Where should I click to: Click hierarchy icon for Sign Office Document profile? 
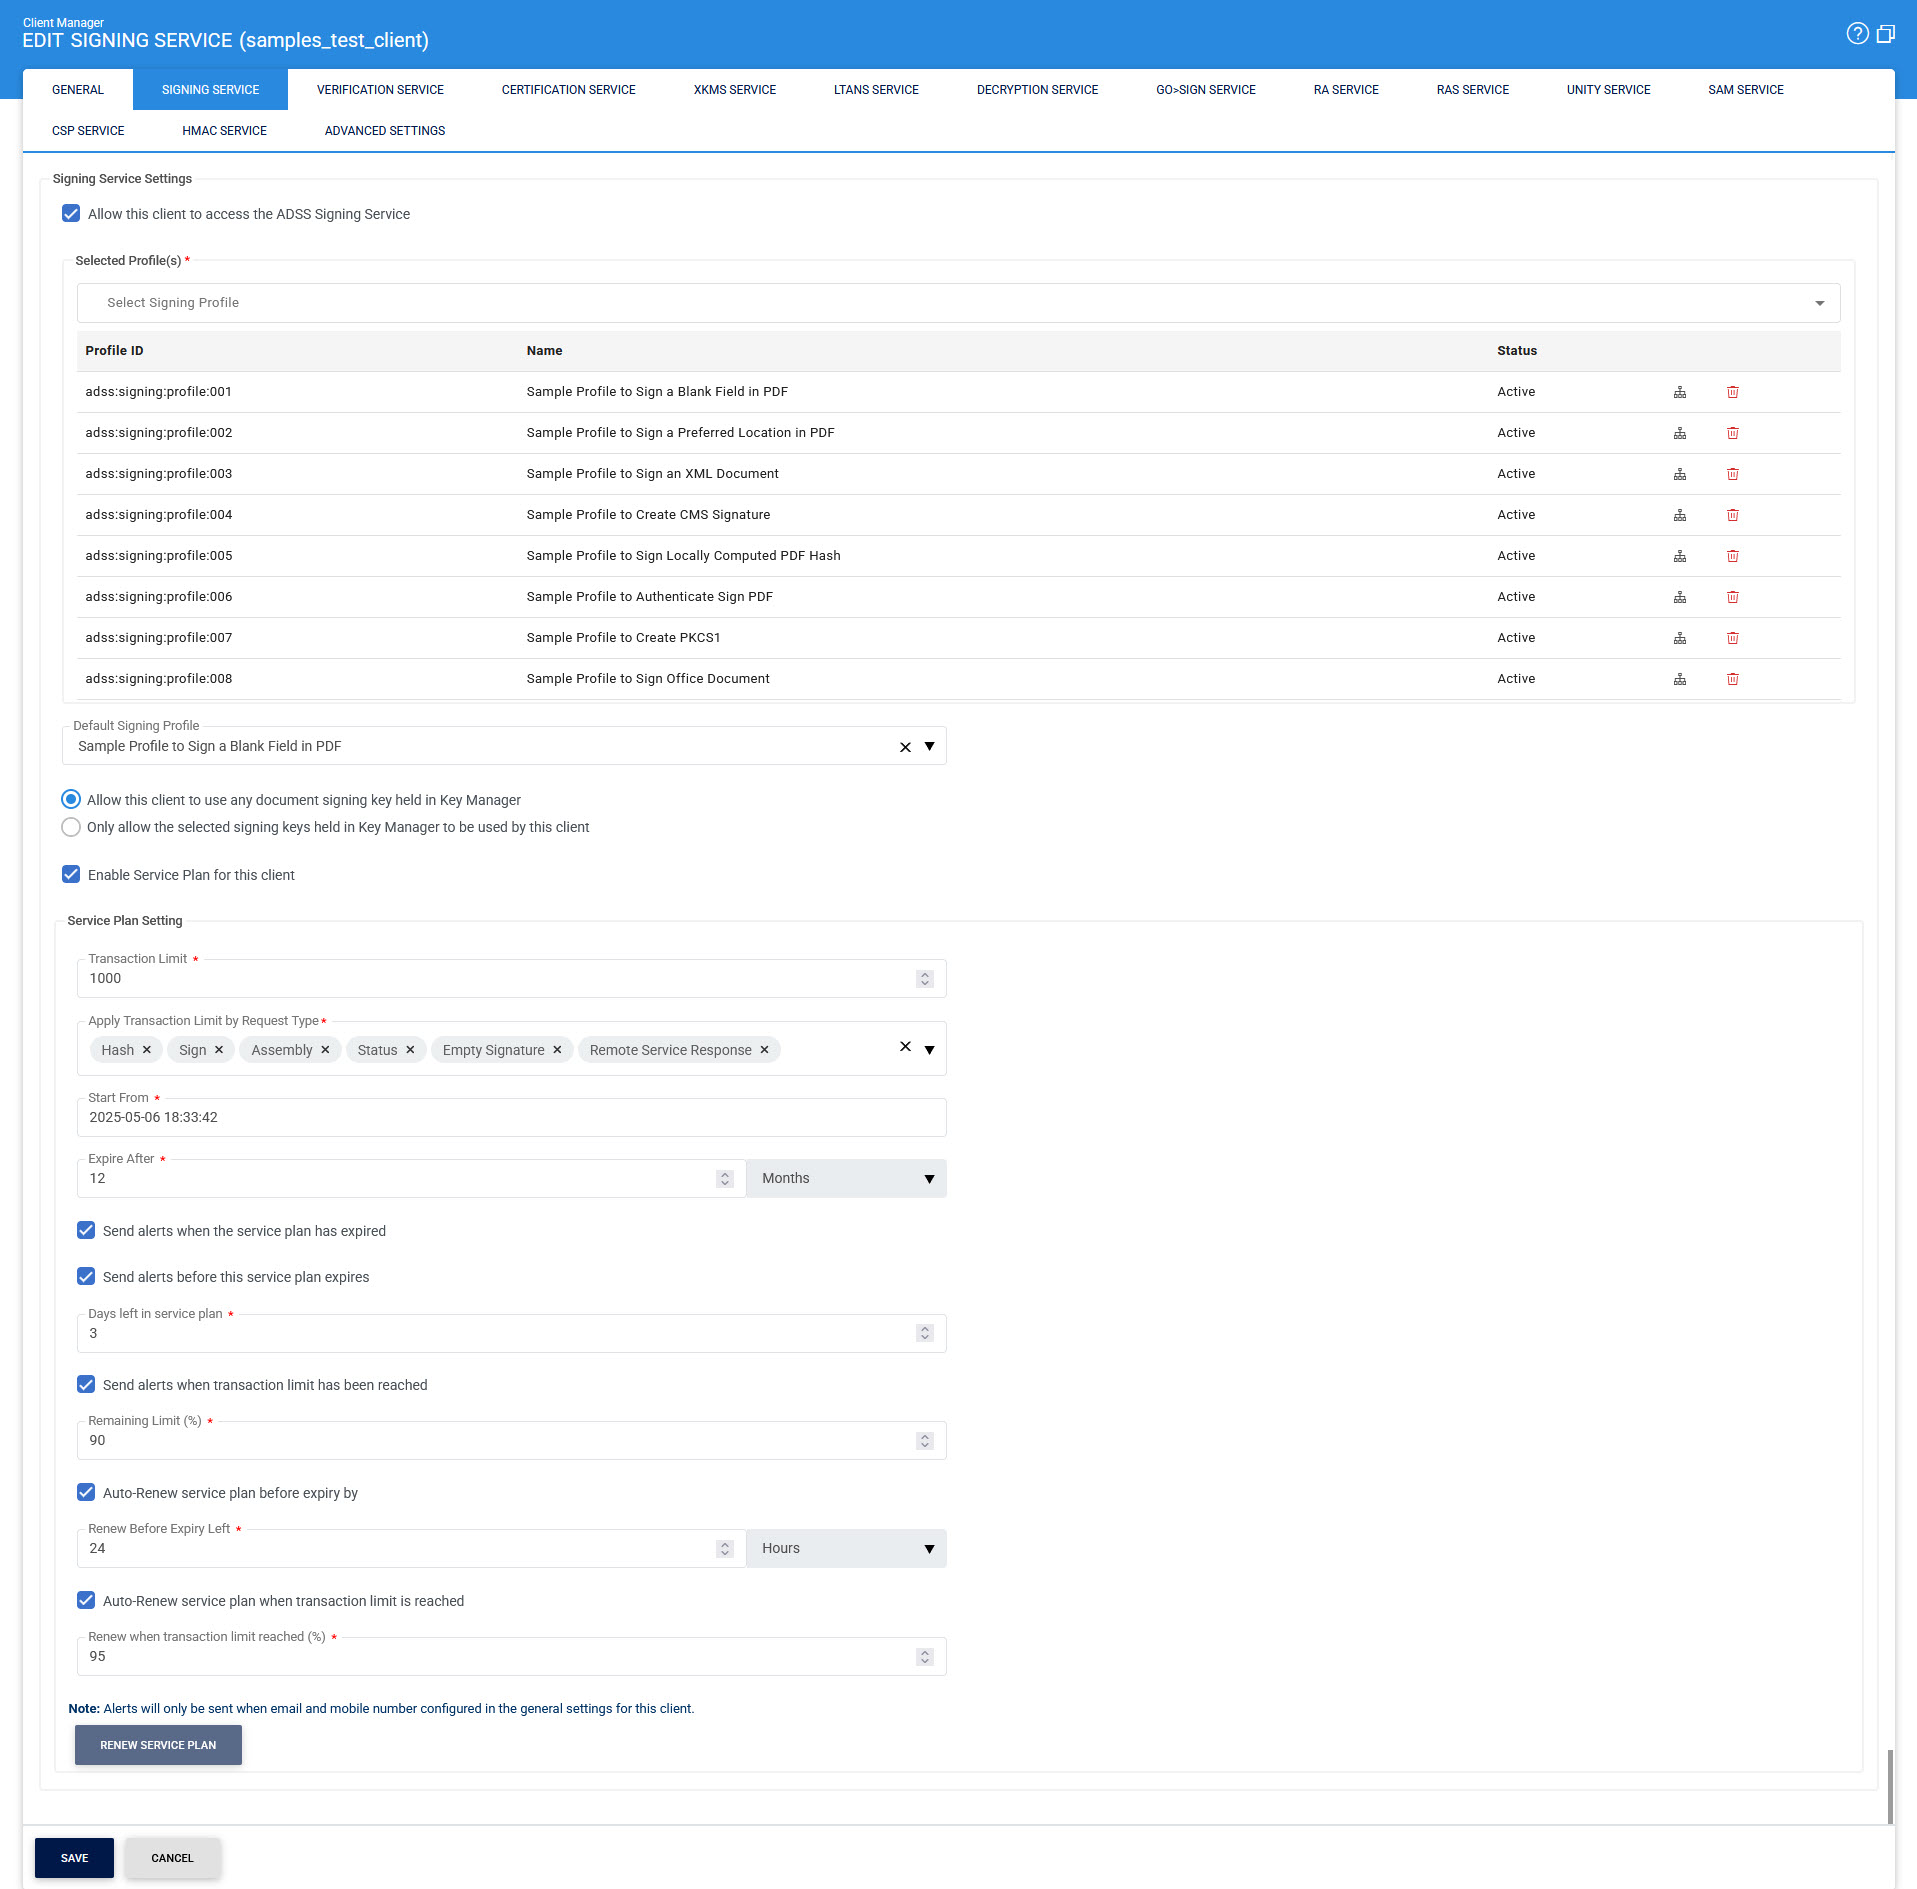tap(1680, 679)
